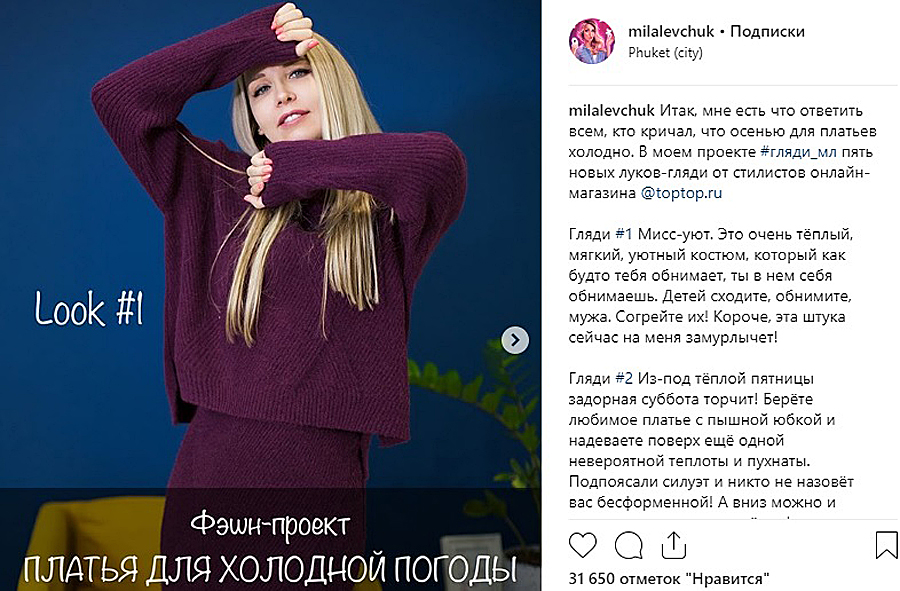The height and width of the screenshot is (591, 900).
Task: Click the main post photo
Action: 270,296
